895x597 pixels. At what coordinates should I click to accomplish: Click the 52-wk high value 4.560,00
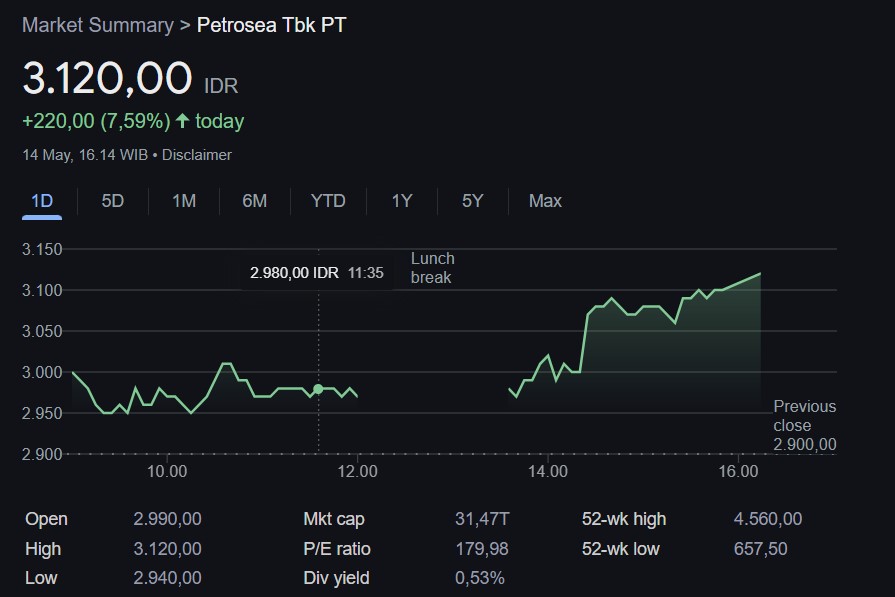click(x=767, y=519)
